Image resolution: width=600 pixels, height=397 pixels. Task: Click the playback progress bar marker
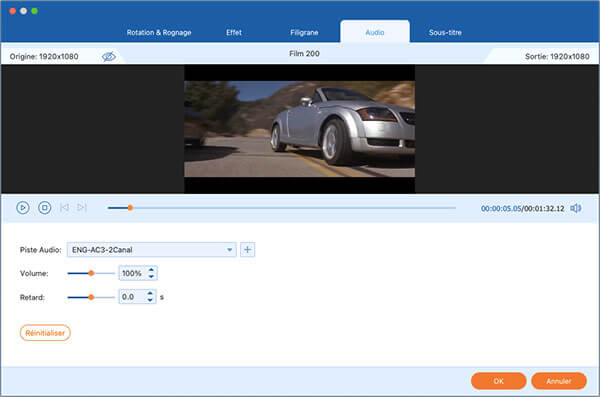pos(130,207)
